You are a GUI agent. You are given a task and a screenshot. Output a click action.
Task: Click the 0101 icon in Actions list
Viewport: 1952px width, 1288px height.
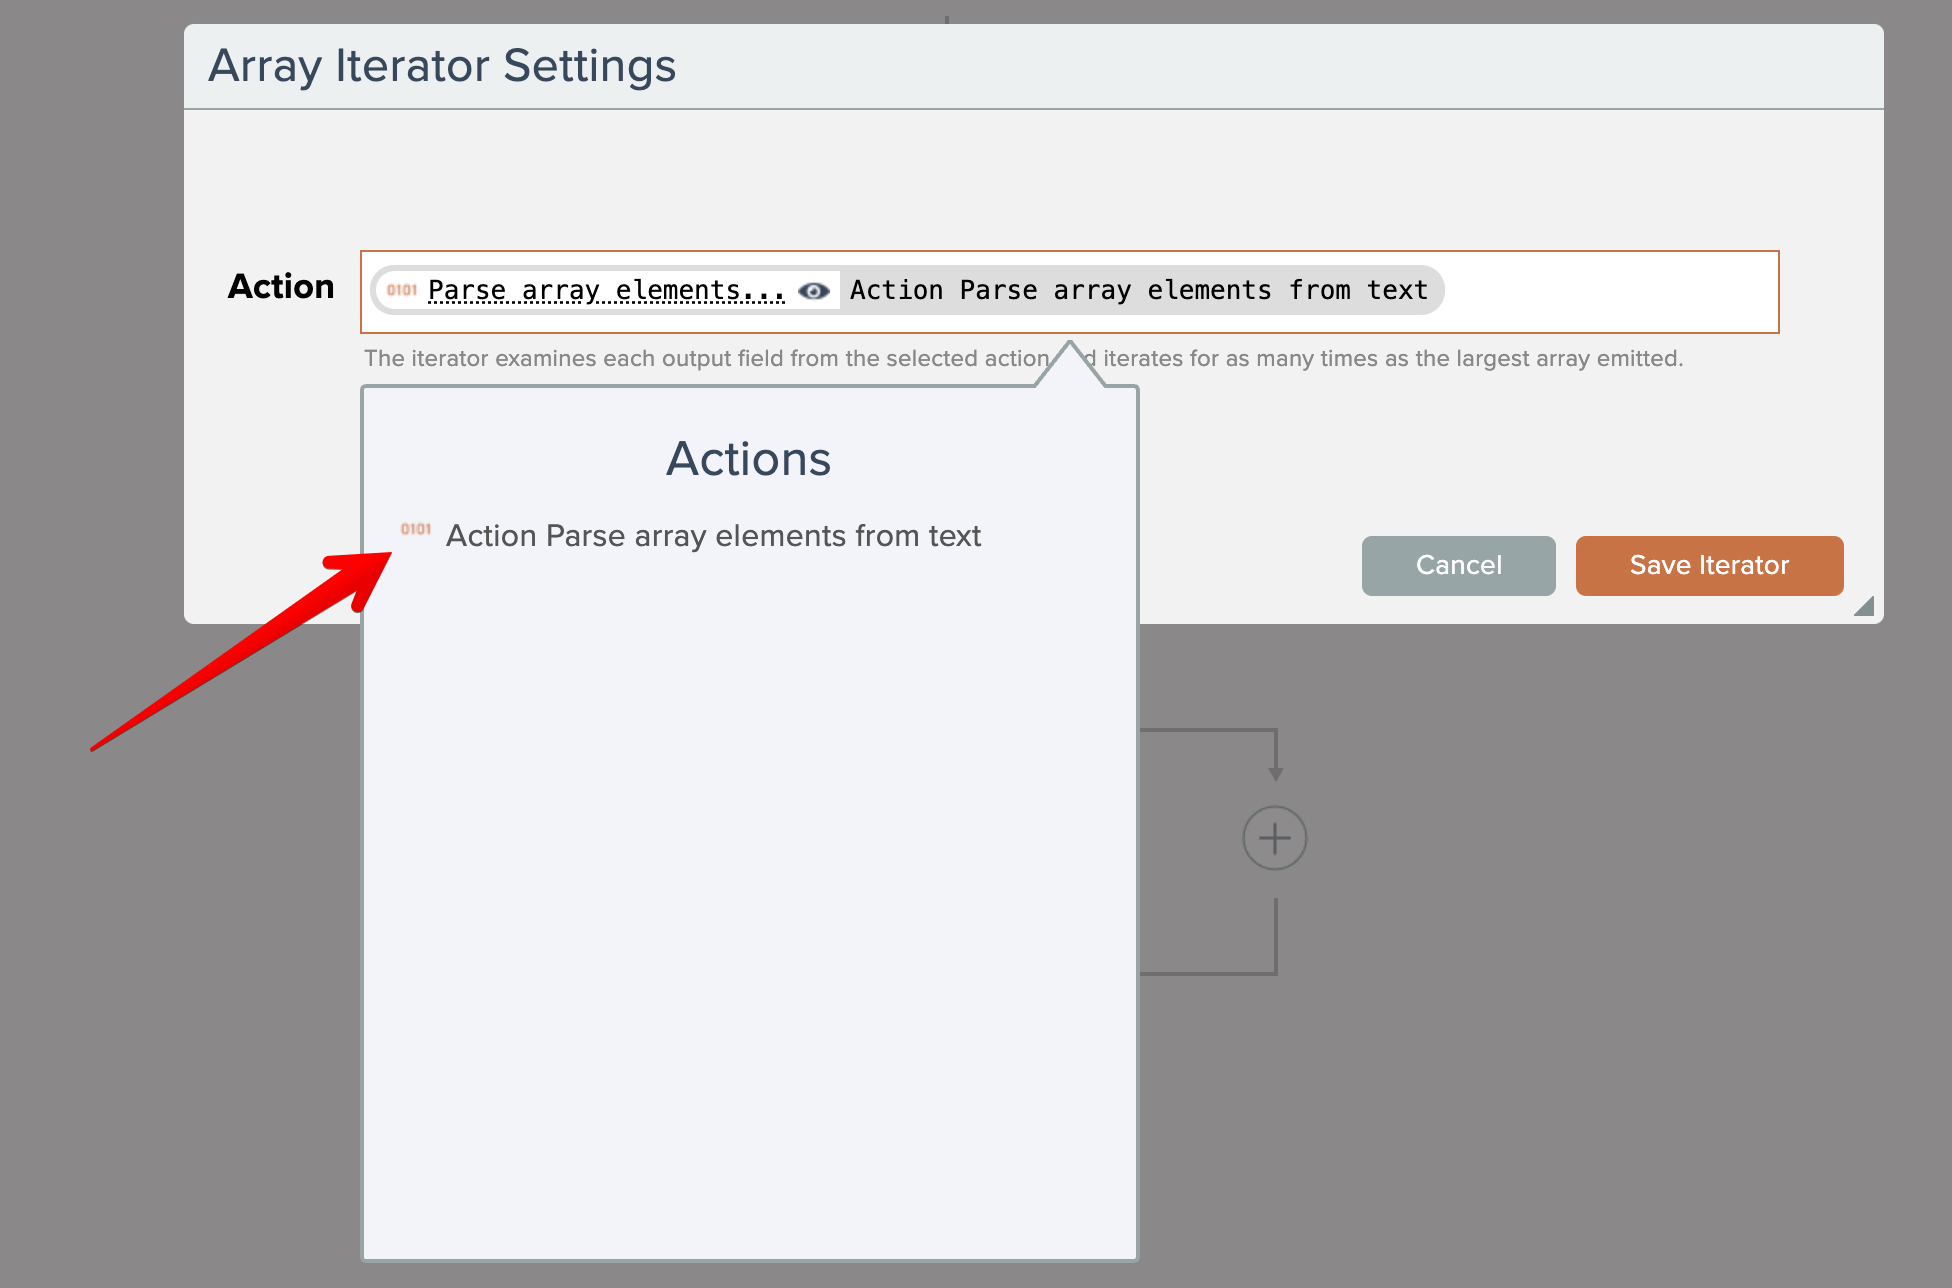click(x=416, y=529)
